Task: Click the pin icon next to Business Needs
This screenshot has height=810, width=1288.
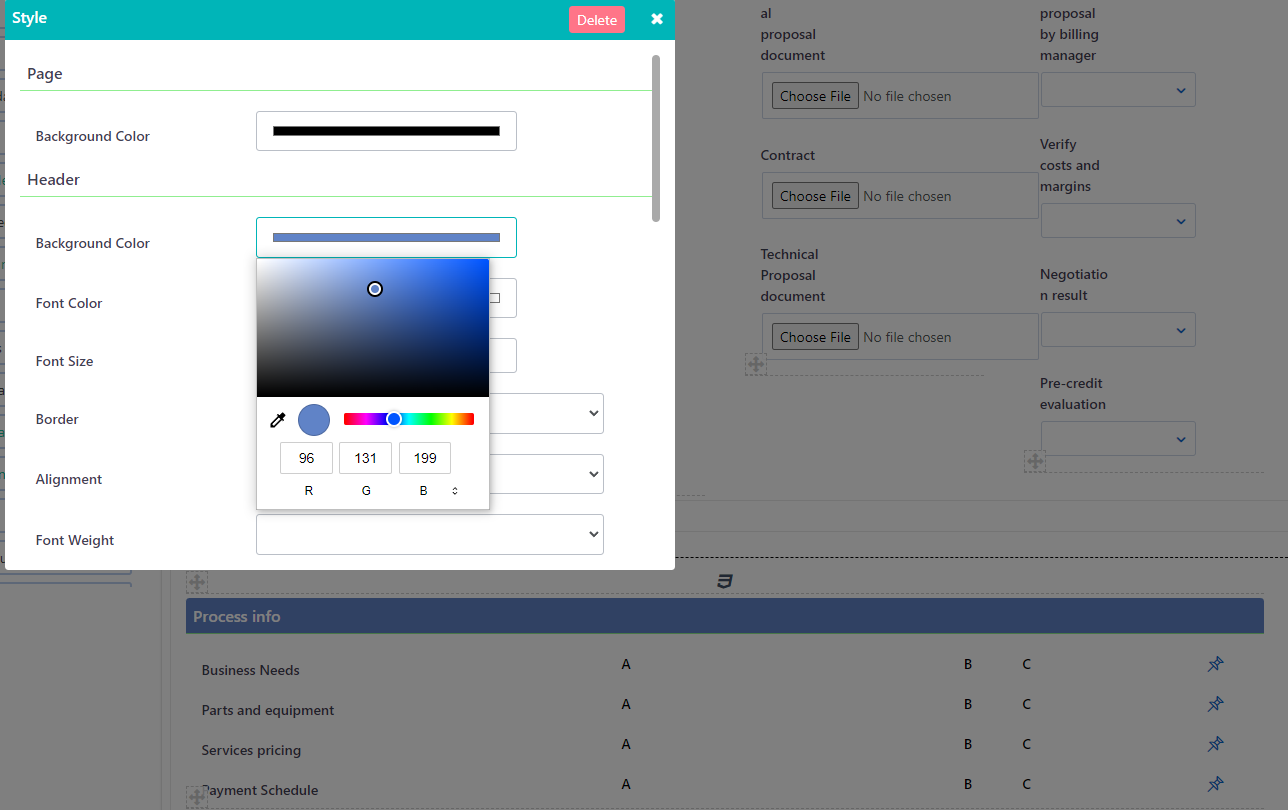Action: click(1215, 663)
